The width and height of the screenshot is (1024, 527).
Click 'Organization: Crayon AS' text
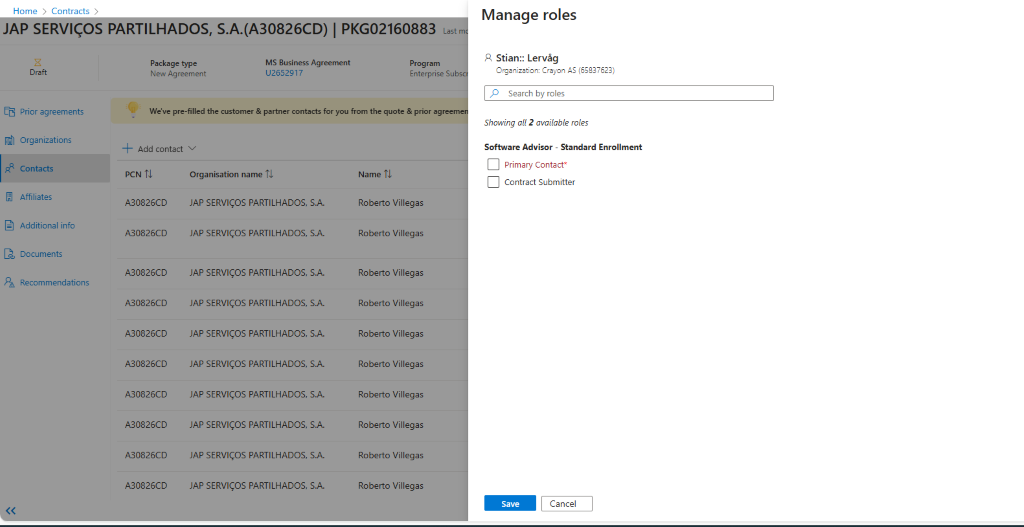point(555,70)
